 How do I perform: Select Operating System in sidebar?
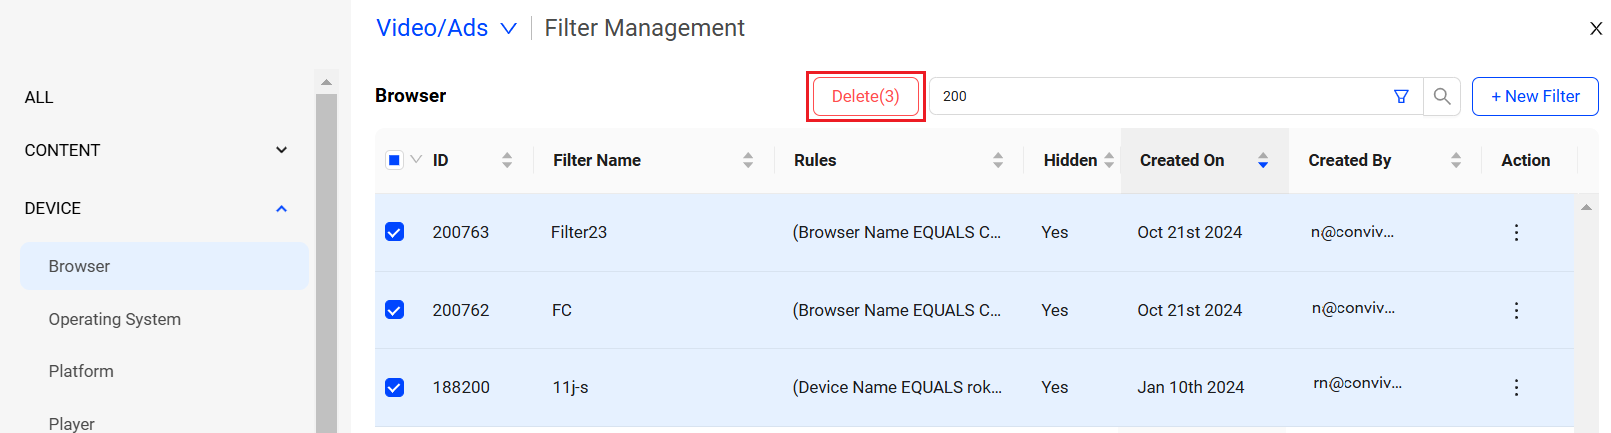pos(115,319)
